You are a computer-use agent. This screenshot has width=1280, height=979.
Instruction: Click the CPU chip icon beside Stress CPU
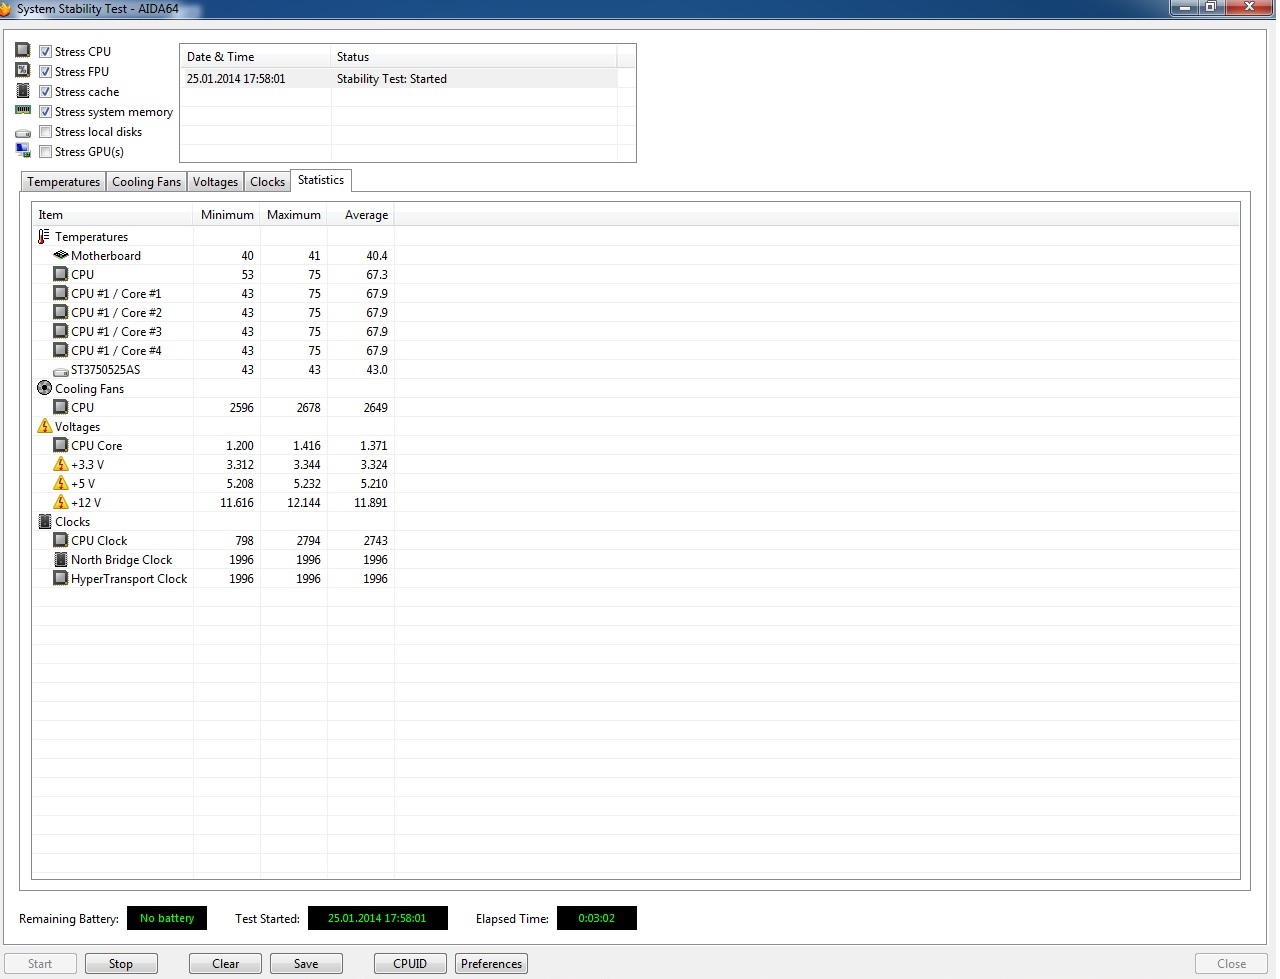pos(22,50)
